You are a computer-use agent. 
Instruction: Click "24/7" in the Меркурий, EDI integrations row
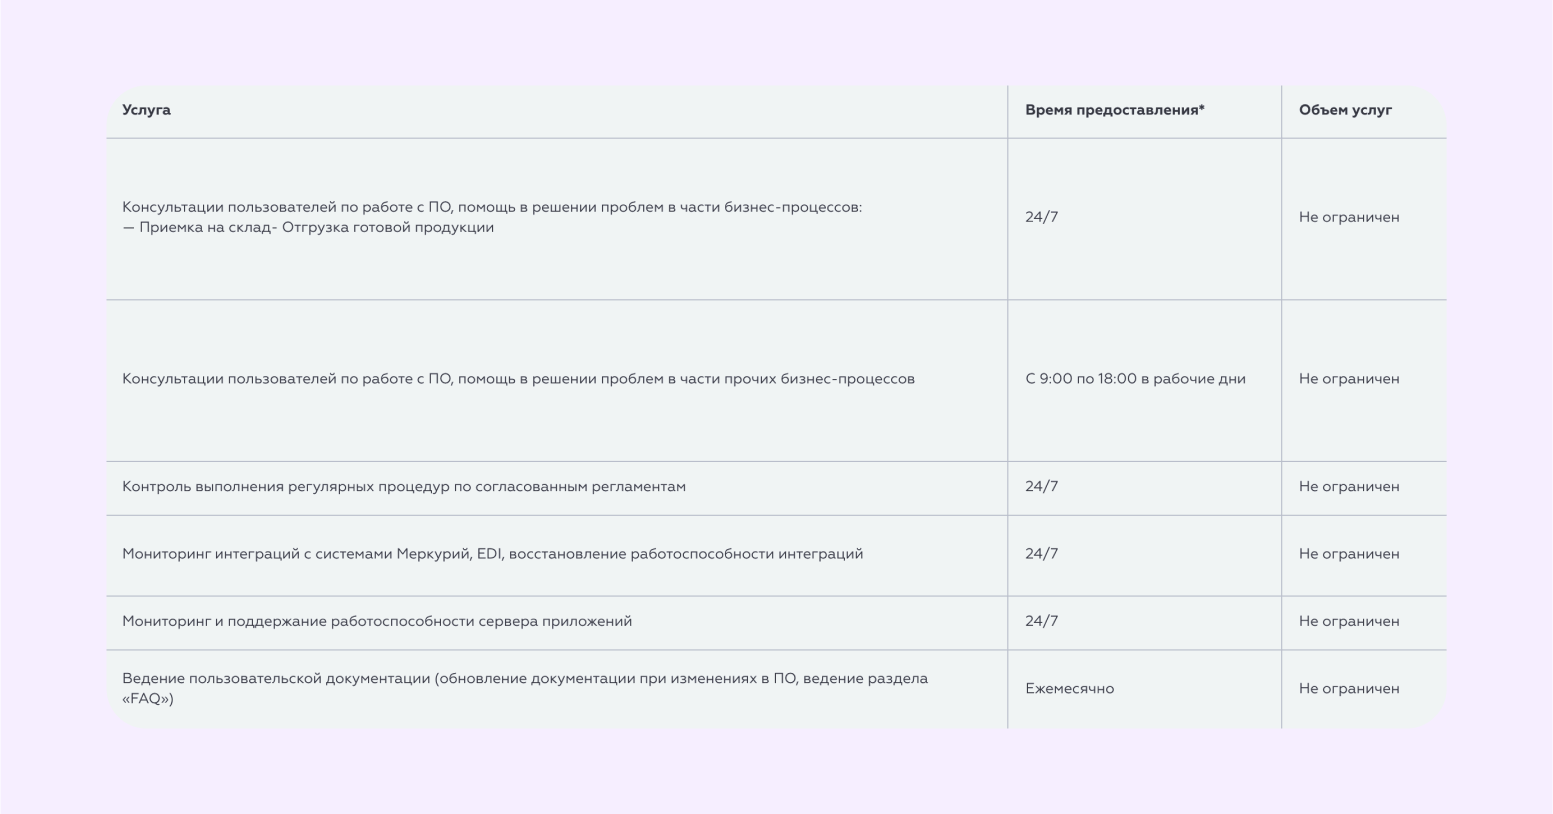coord(1041,554)
